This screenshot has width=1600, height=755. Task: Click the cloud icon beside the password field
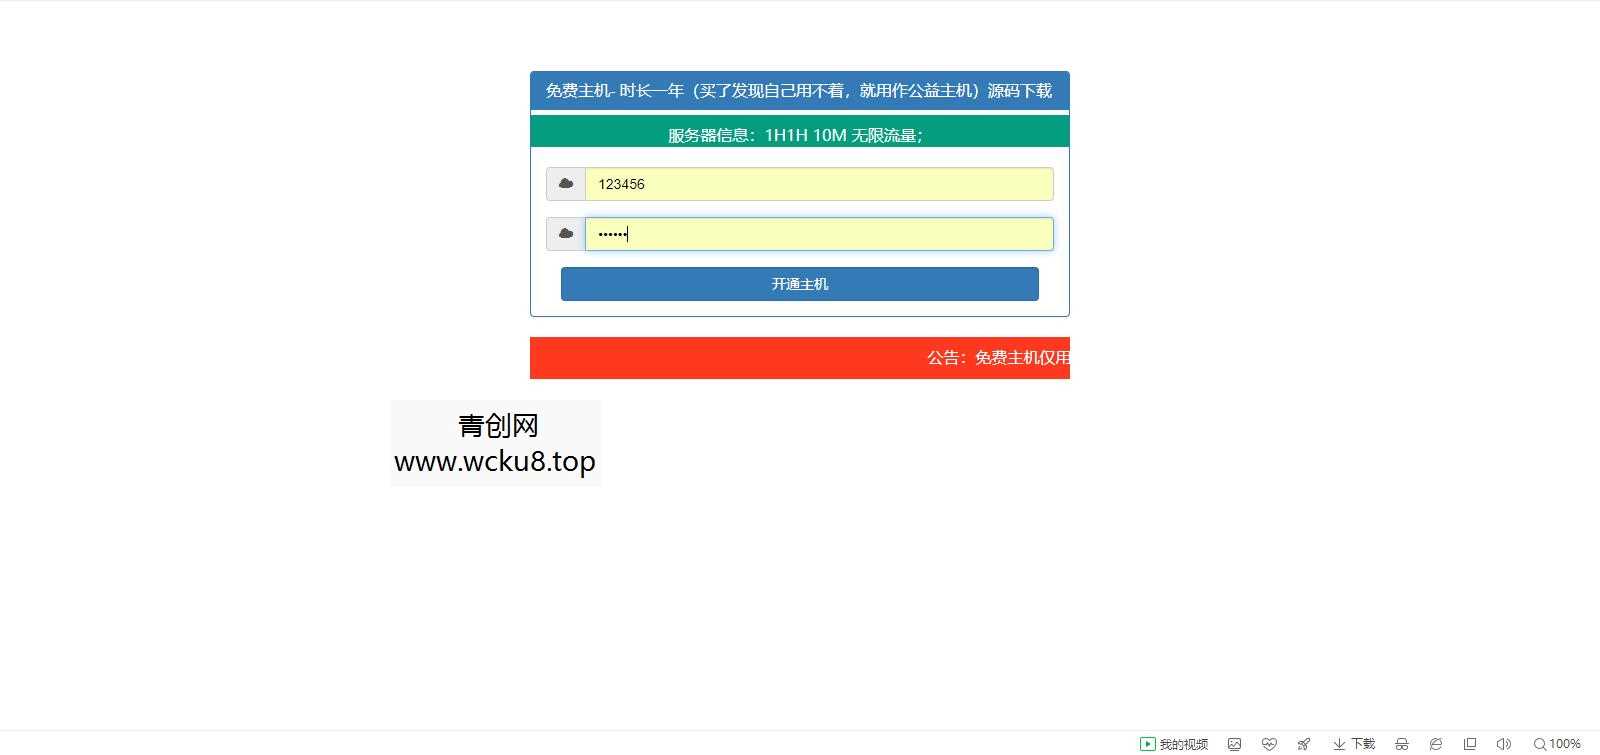pos(566,234)
